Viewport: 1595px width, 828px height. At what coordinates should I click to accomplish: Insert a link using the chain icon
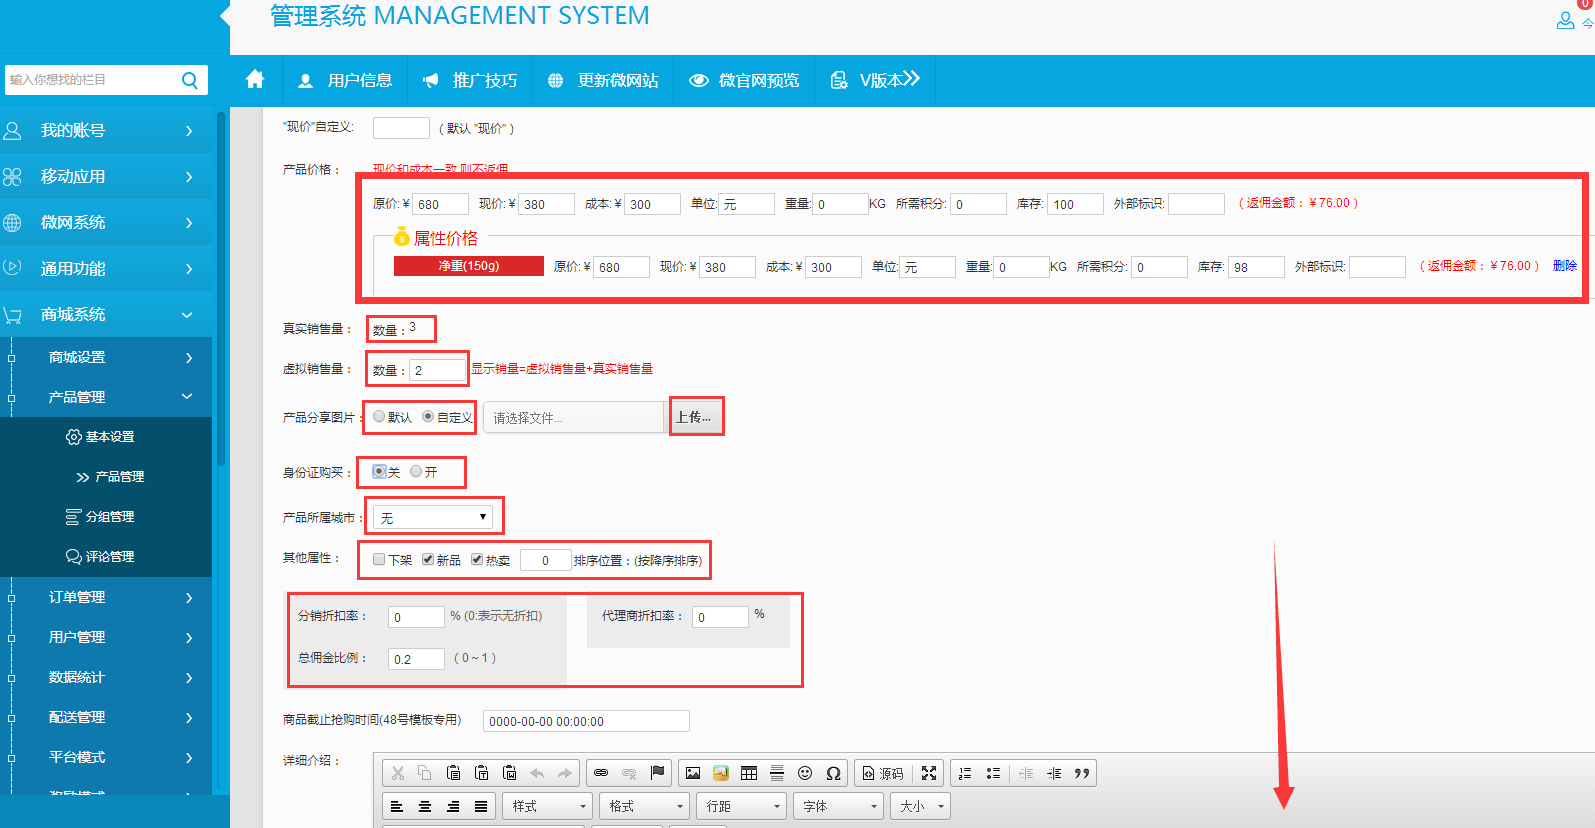pyautogui.click(x=601, y=773)
